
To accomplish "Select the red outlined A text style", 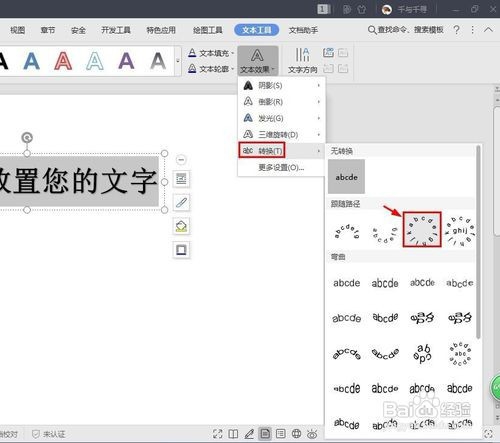I will point(63,61).
